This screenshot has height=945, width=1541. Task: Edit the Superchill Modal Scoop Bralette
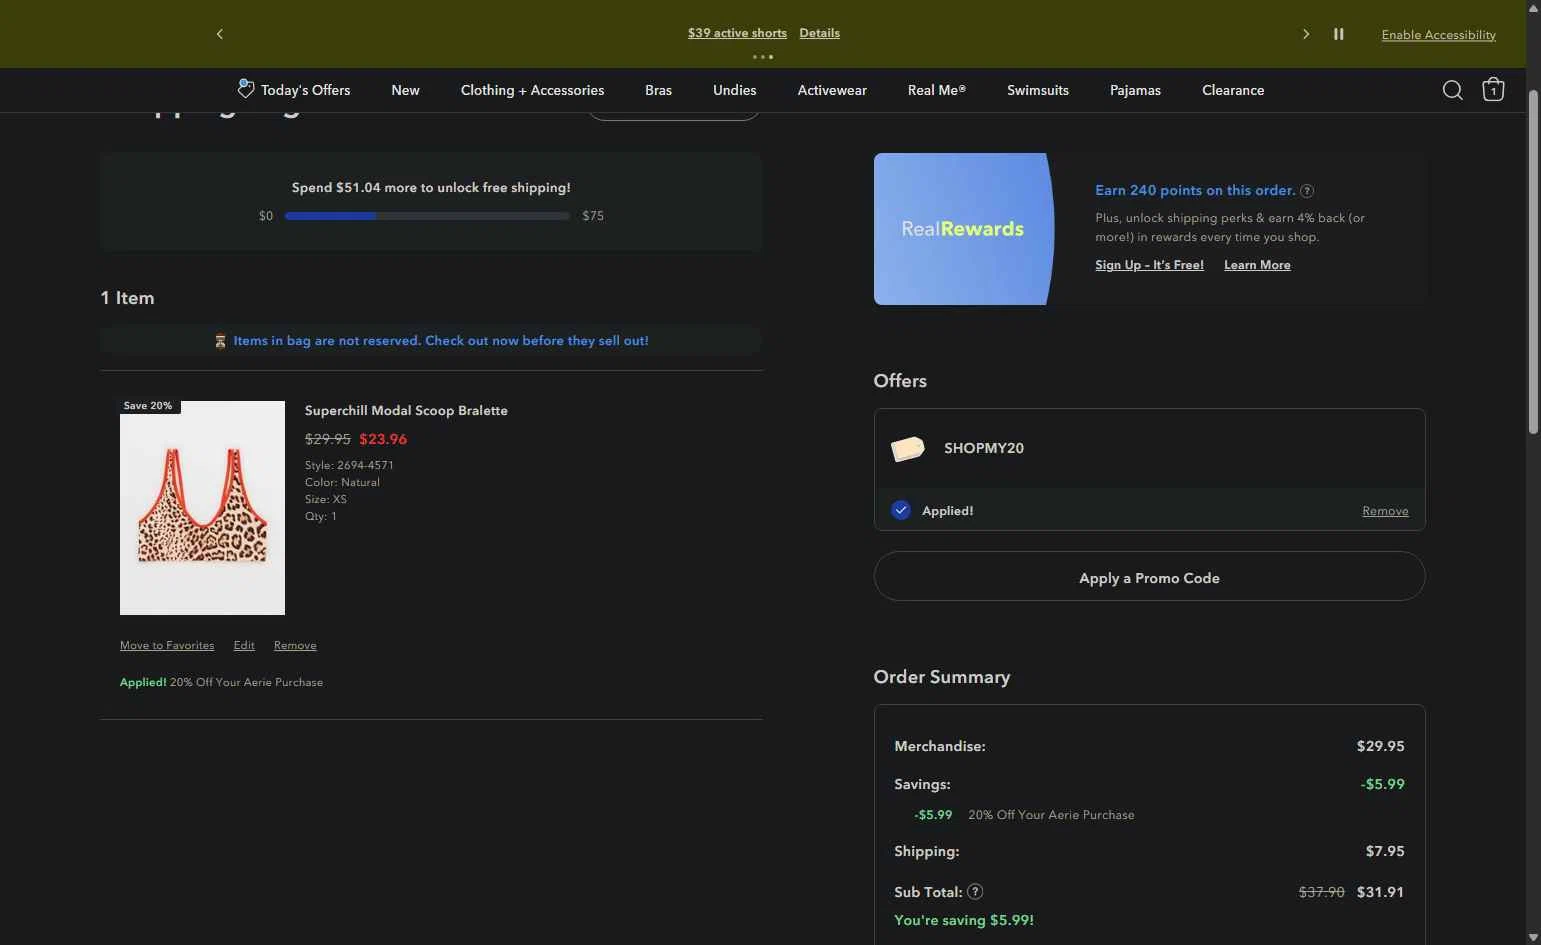244,645
